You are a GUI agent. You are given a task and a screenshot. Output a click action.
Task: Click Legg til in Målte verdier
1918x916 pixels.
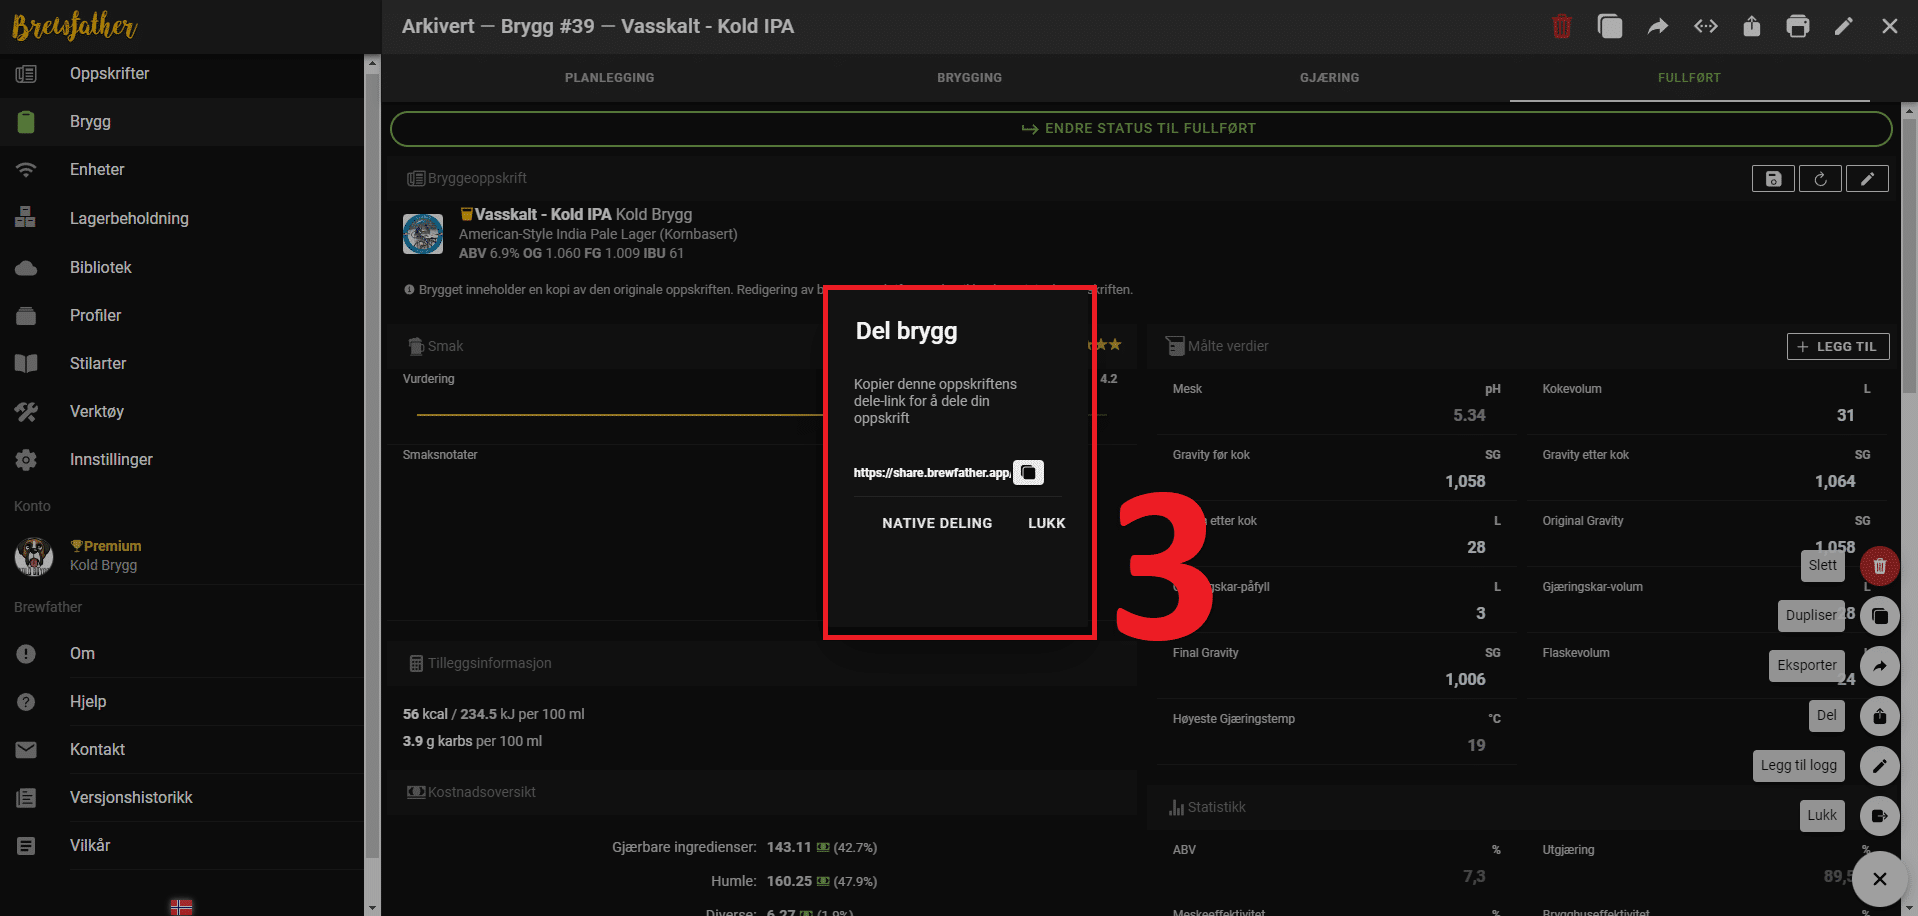point(1837,347)
